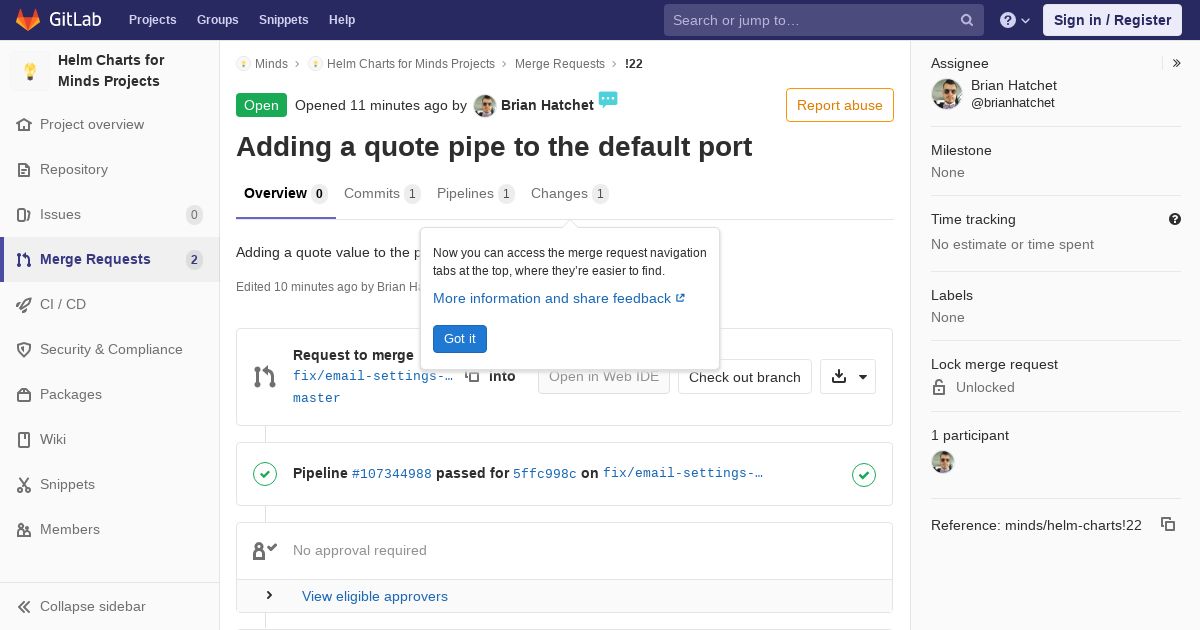Click the Snippets scissors icon
1200x630 pixels.
pos(24,485)
